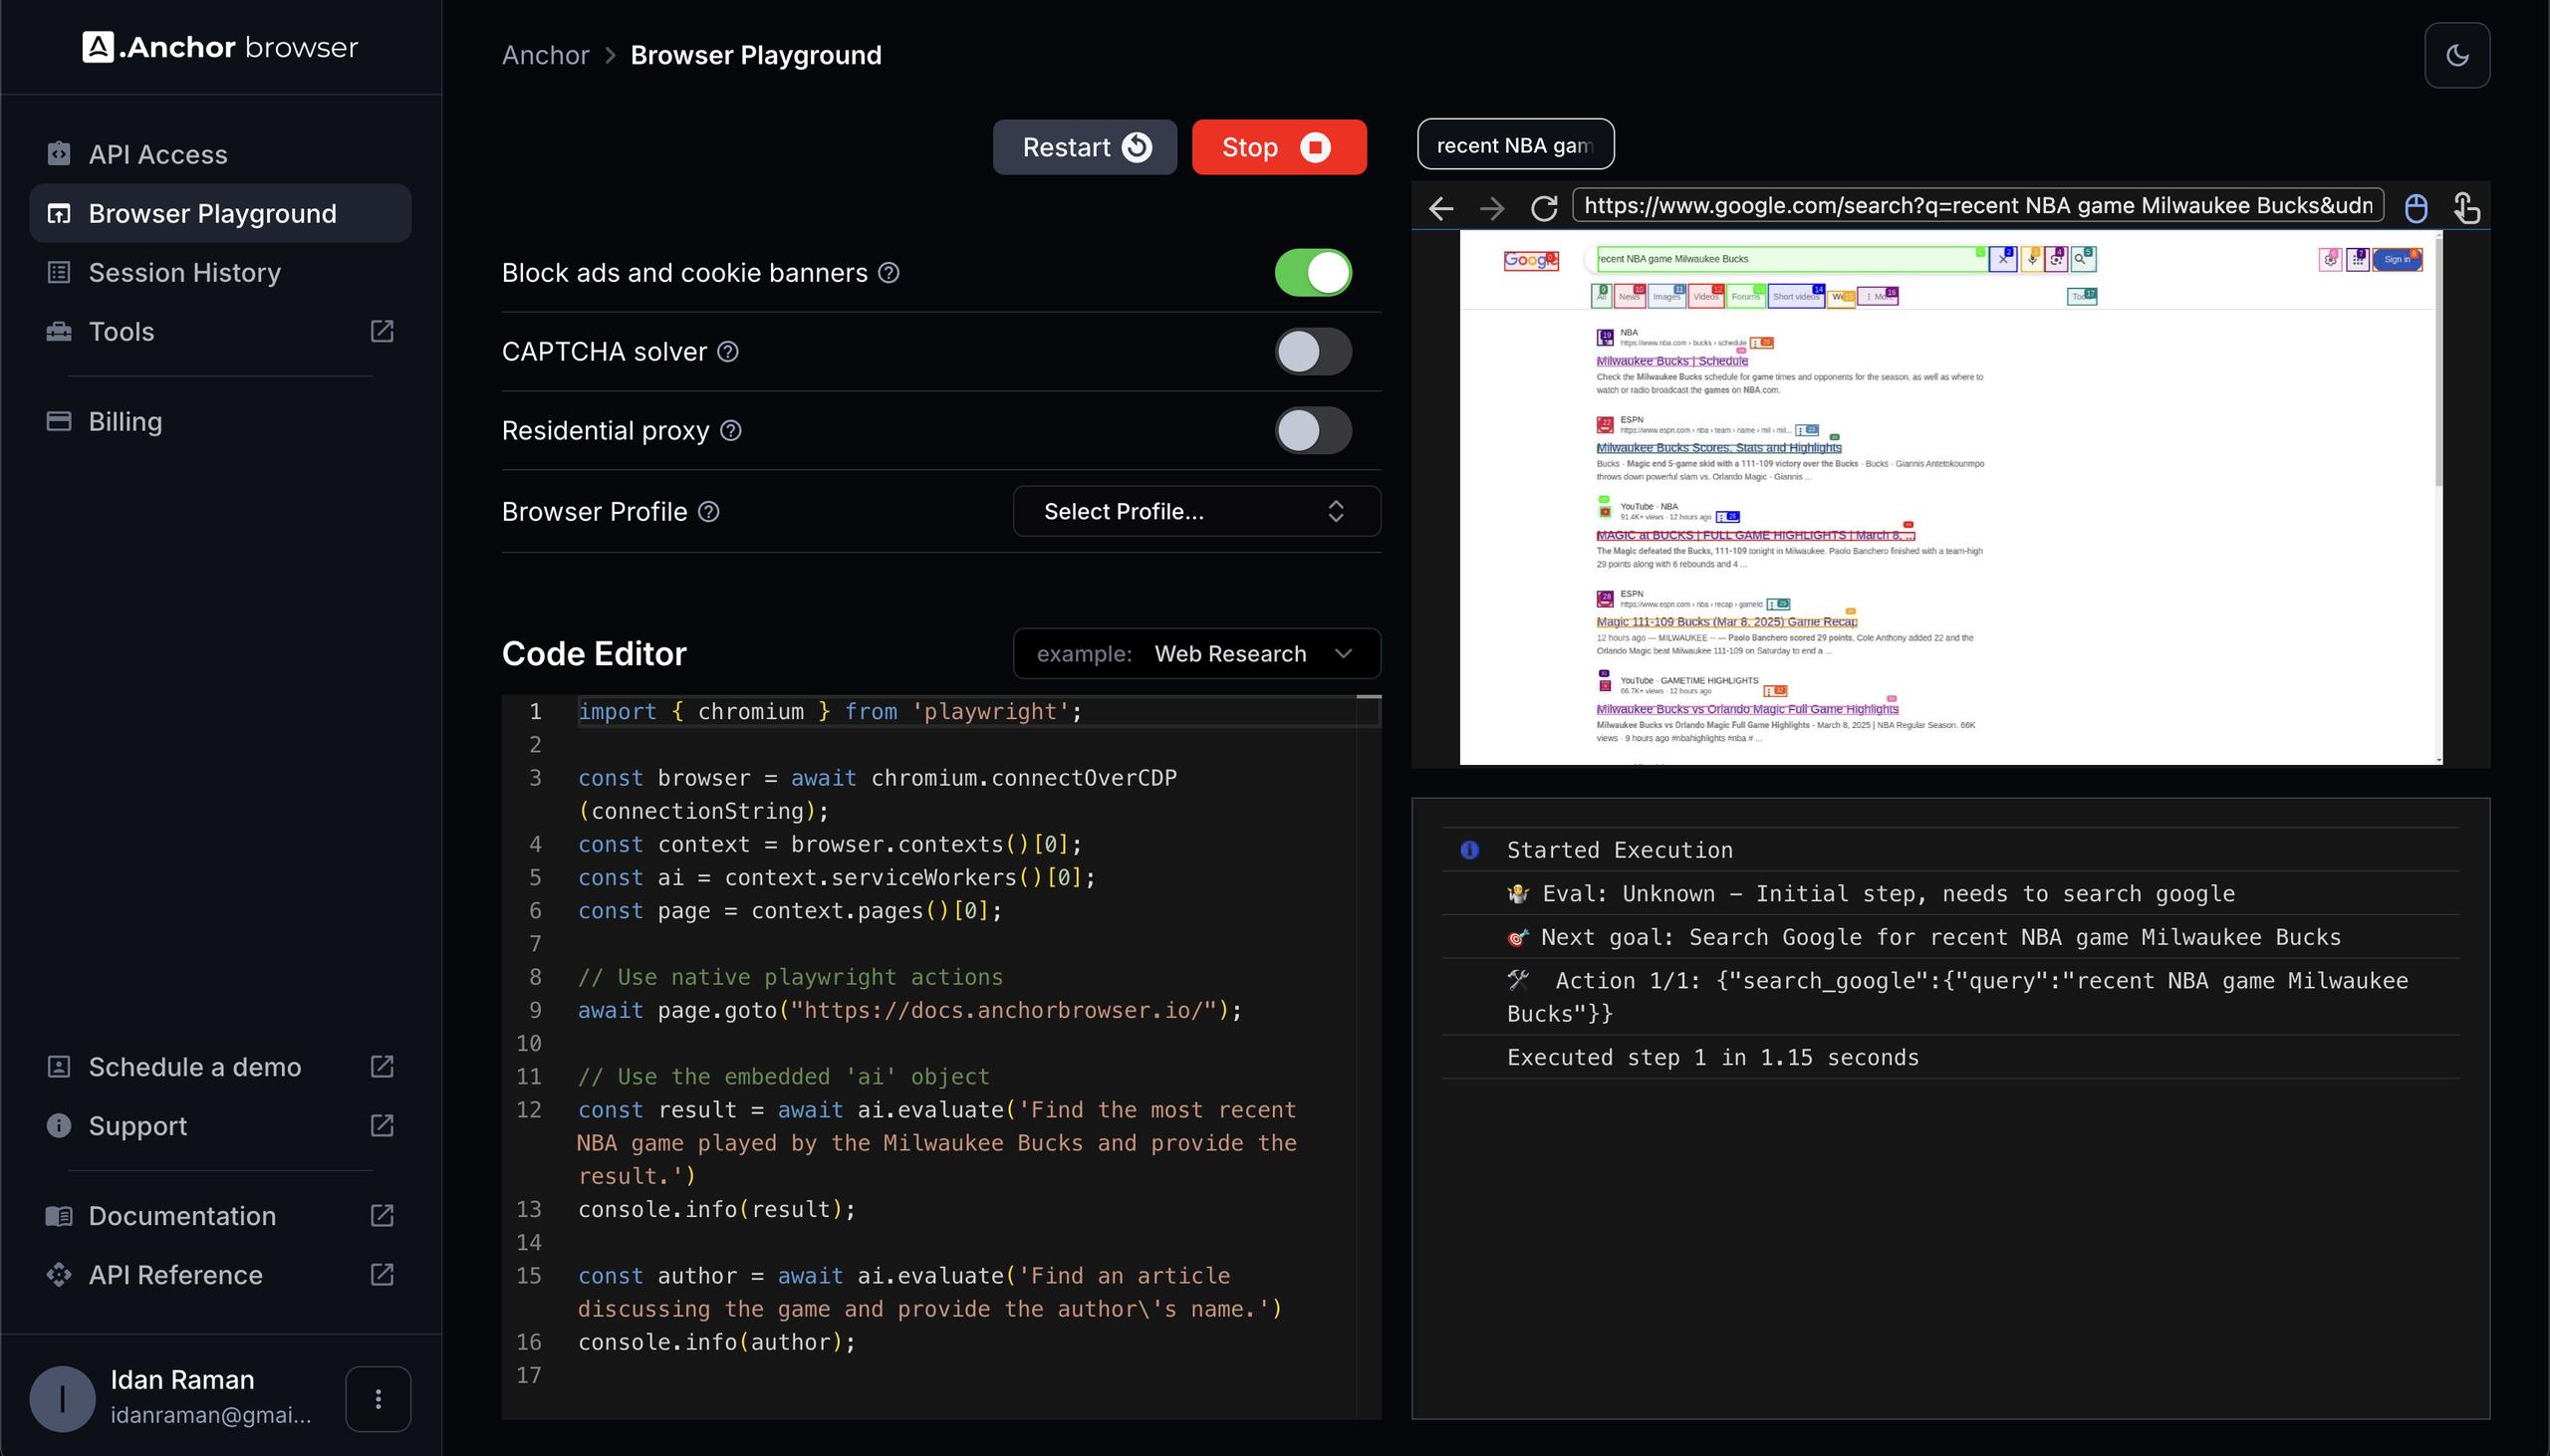Click the embedded browser URL address field
This screenshot has height=1456, width=2550.
[x=1976, y=206]
